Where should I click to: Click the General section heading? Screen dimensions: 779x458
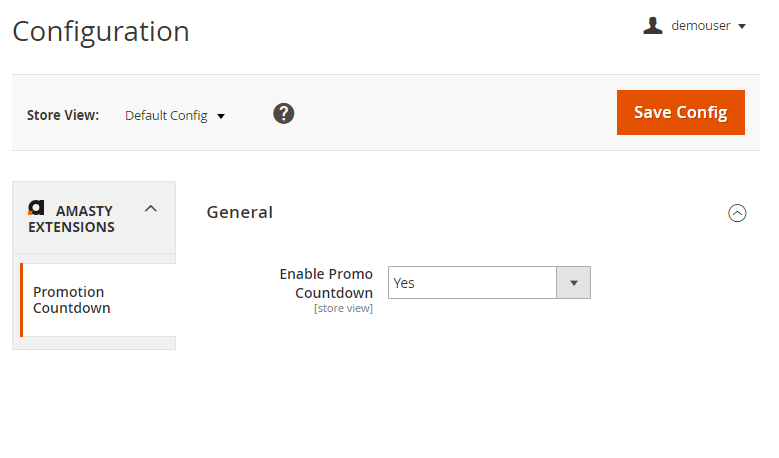tap(240, 212)
